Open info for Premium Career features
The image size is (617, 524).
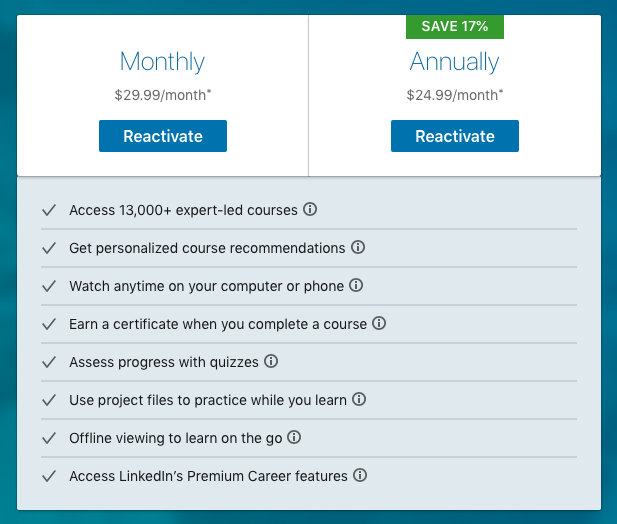[x=360, y=476]
